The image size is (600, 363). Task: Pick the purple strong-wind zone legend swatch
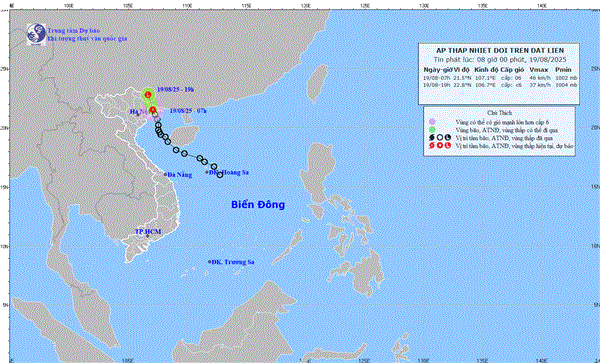point(432,121)
